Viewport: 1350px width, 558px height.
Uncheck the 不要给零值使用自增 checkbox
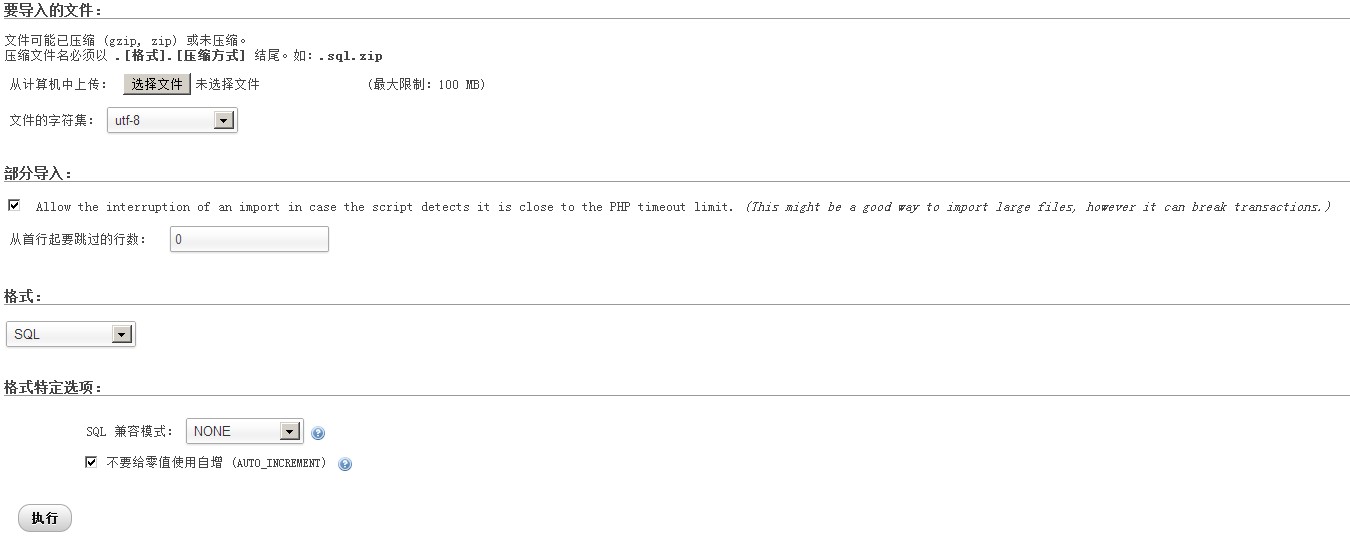[91, 462]
